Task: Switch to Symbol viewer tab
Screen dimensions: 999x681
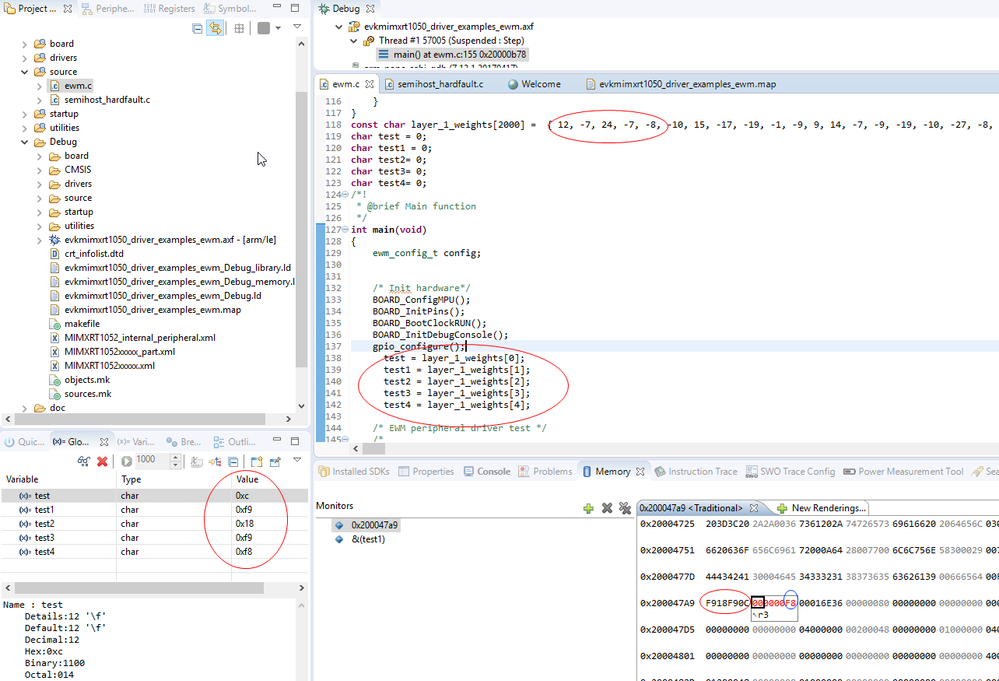Action: pos(230,8)
